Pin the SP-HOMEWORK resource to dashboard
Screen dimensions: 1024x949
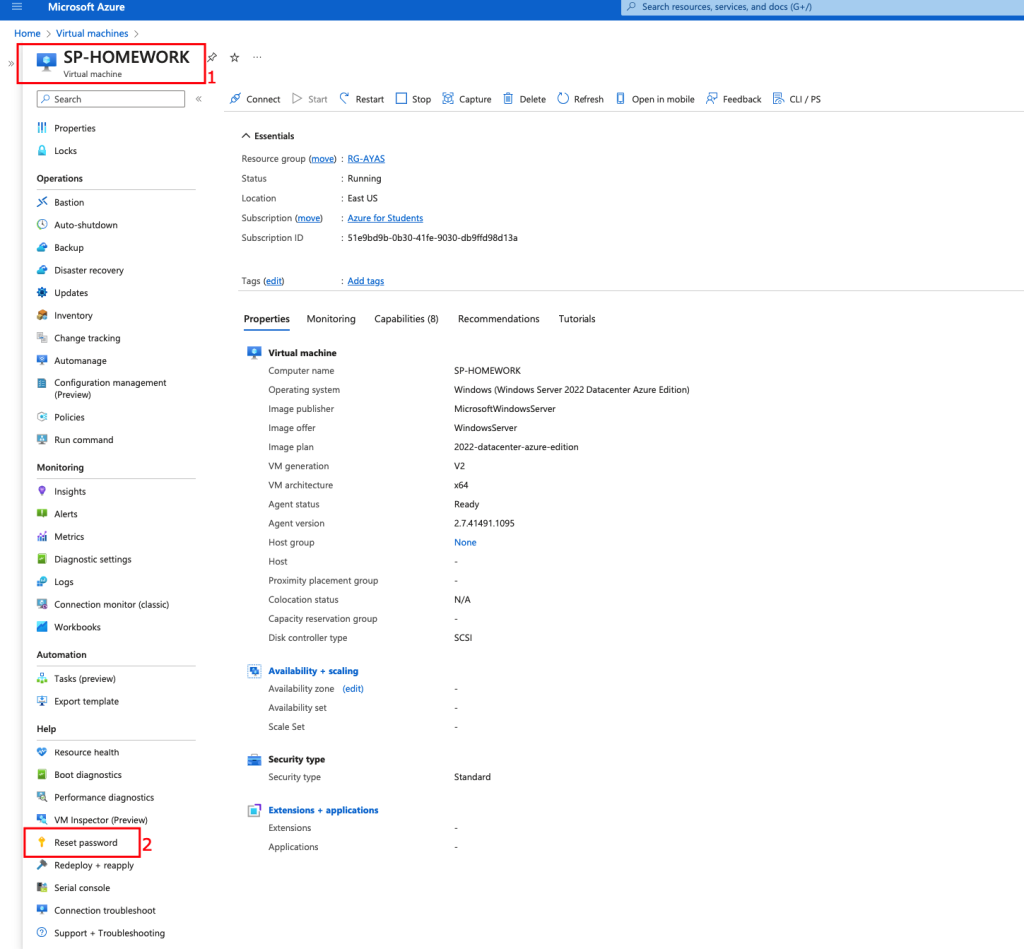212,58
